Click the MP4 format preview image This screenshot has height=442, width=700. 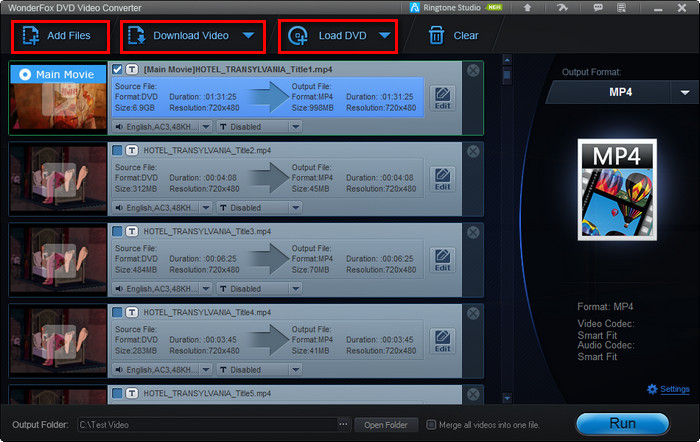(x=617, y=189)
